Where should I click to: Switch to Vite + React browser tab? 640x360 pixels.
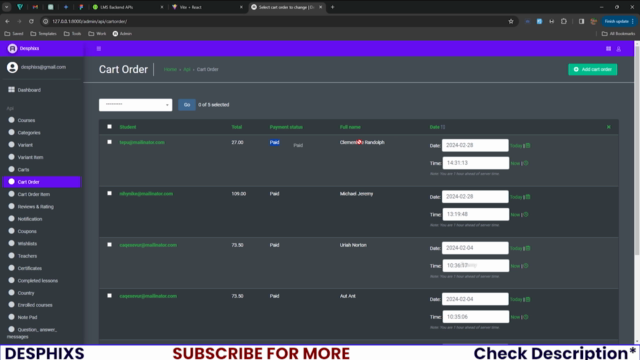[x=208, y=7]
